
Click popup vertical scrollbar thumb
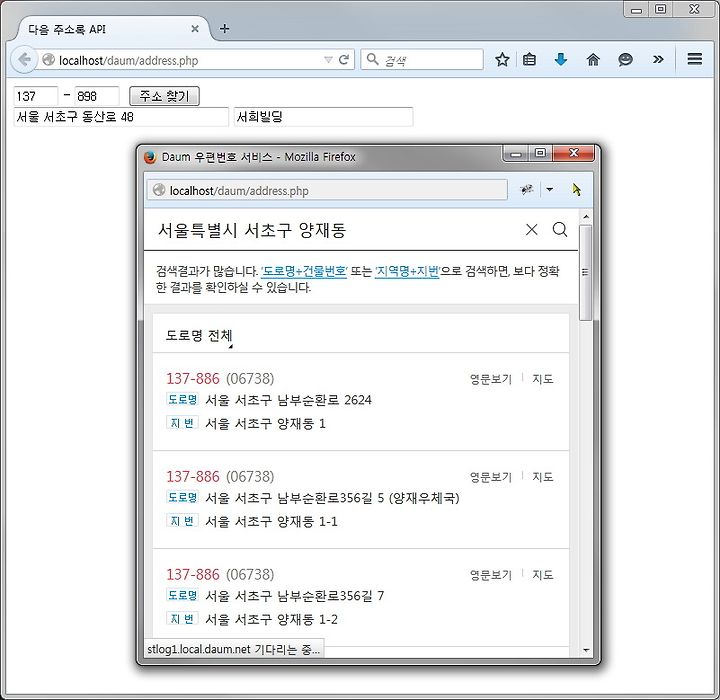click(x=585, y=272)
